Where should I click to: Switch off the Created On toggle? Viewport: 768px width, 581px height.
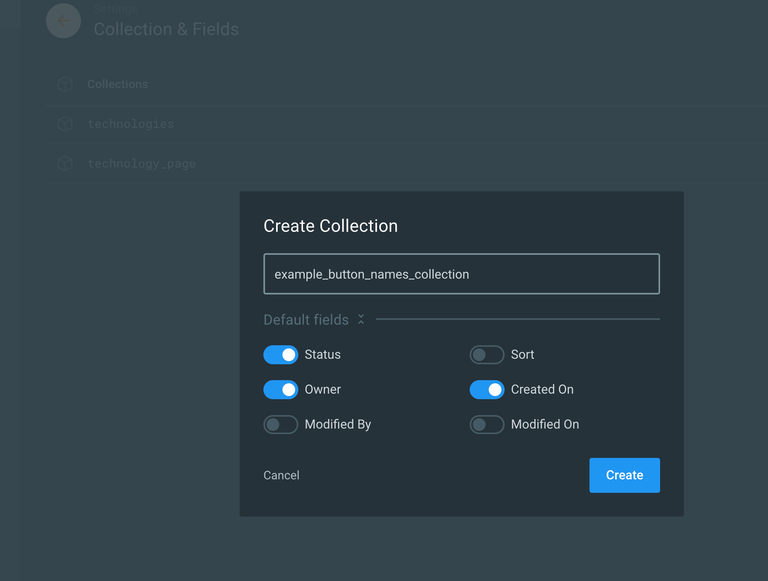(x=487, y=390)
